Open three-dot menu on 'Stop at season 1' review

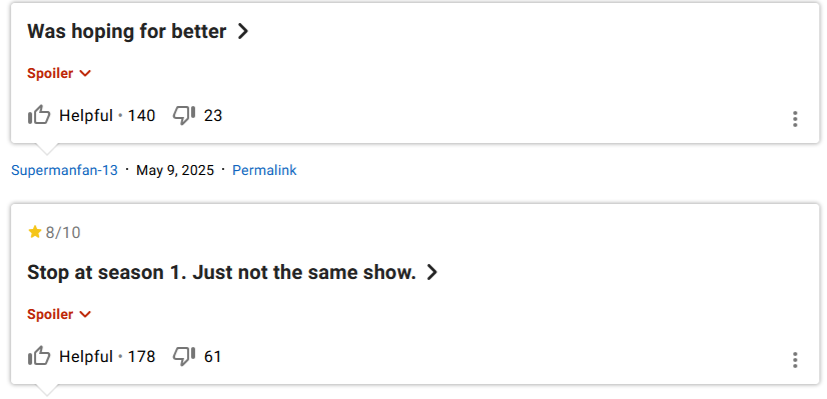click(795, 360)
